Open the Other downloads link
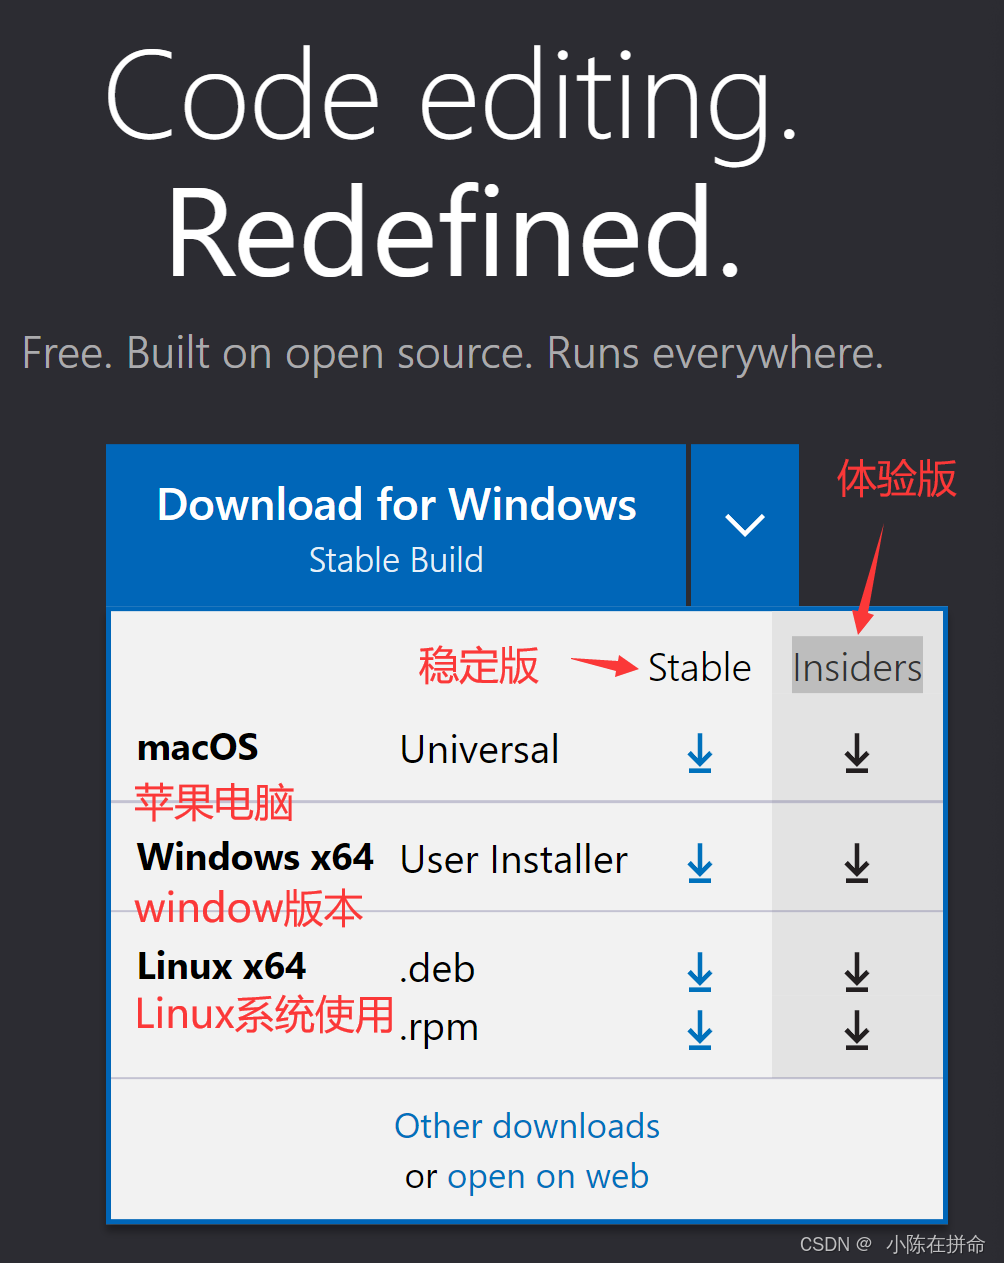 tap(527, 1126)
